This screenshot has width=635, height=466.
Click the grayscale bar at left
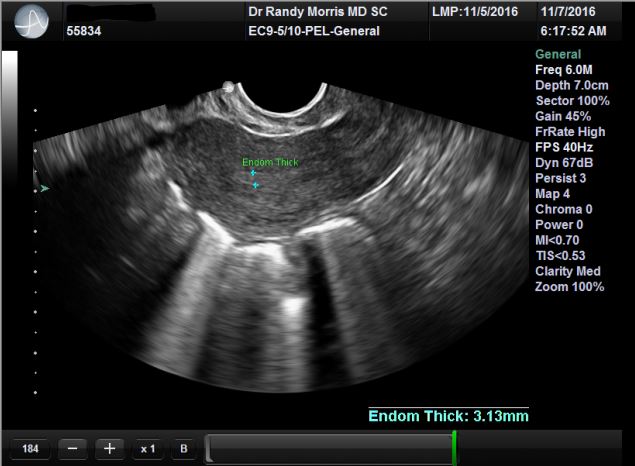pos(9,117)
